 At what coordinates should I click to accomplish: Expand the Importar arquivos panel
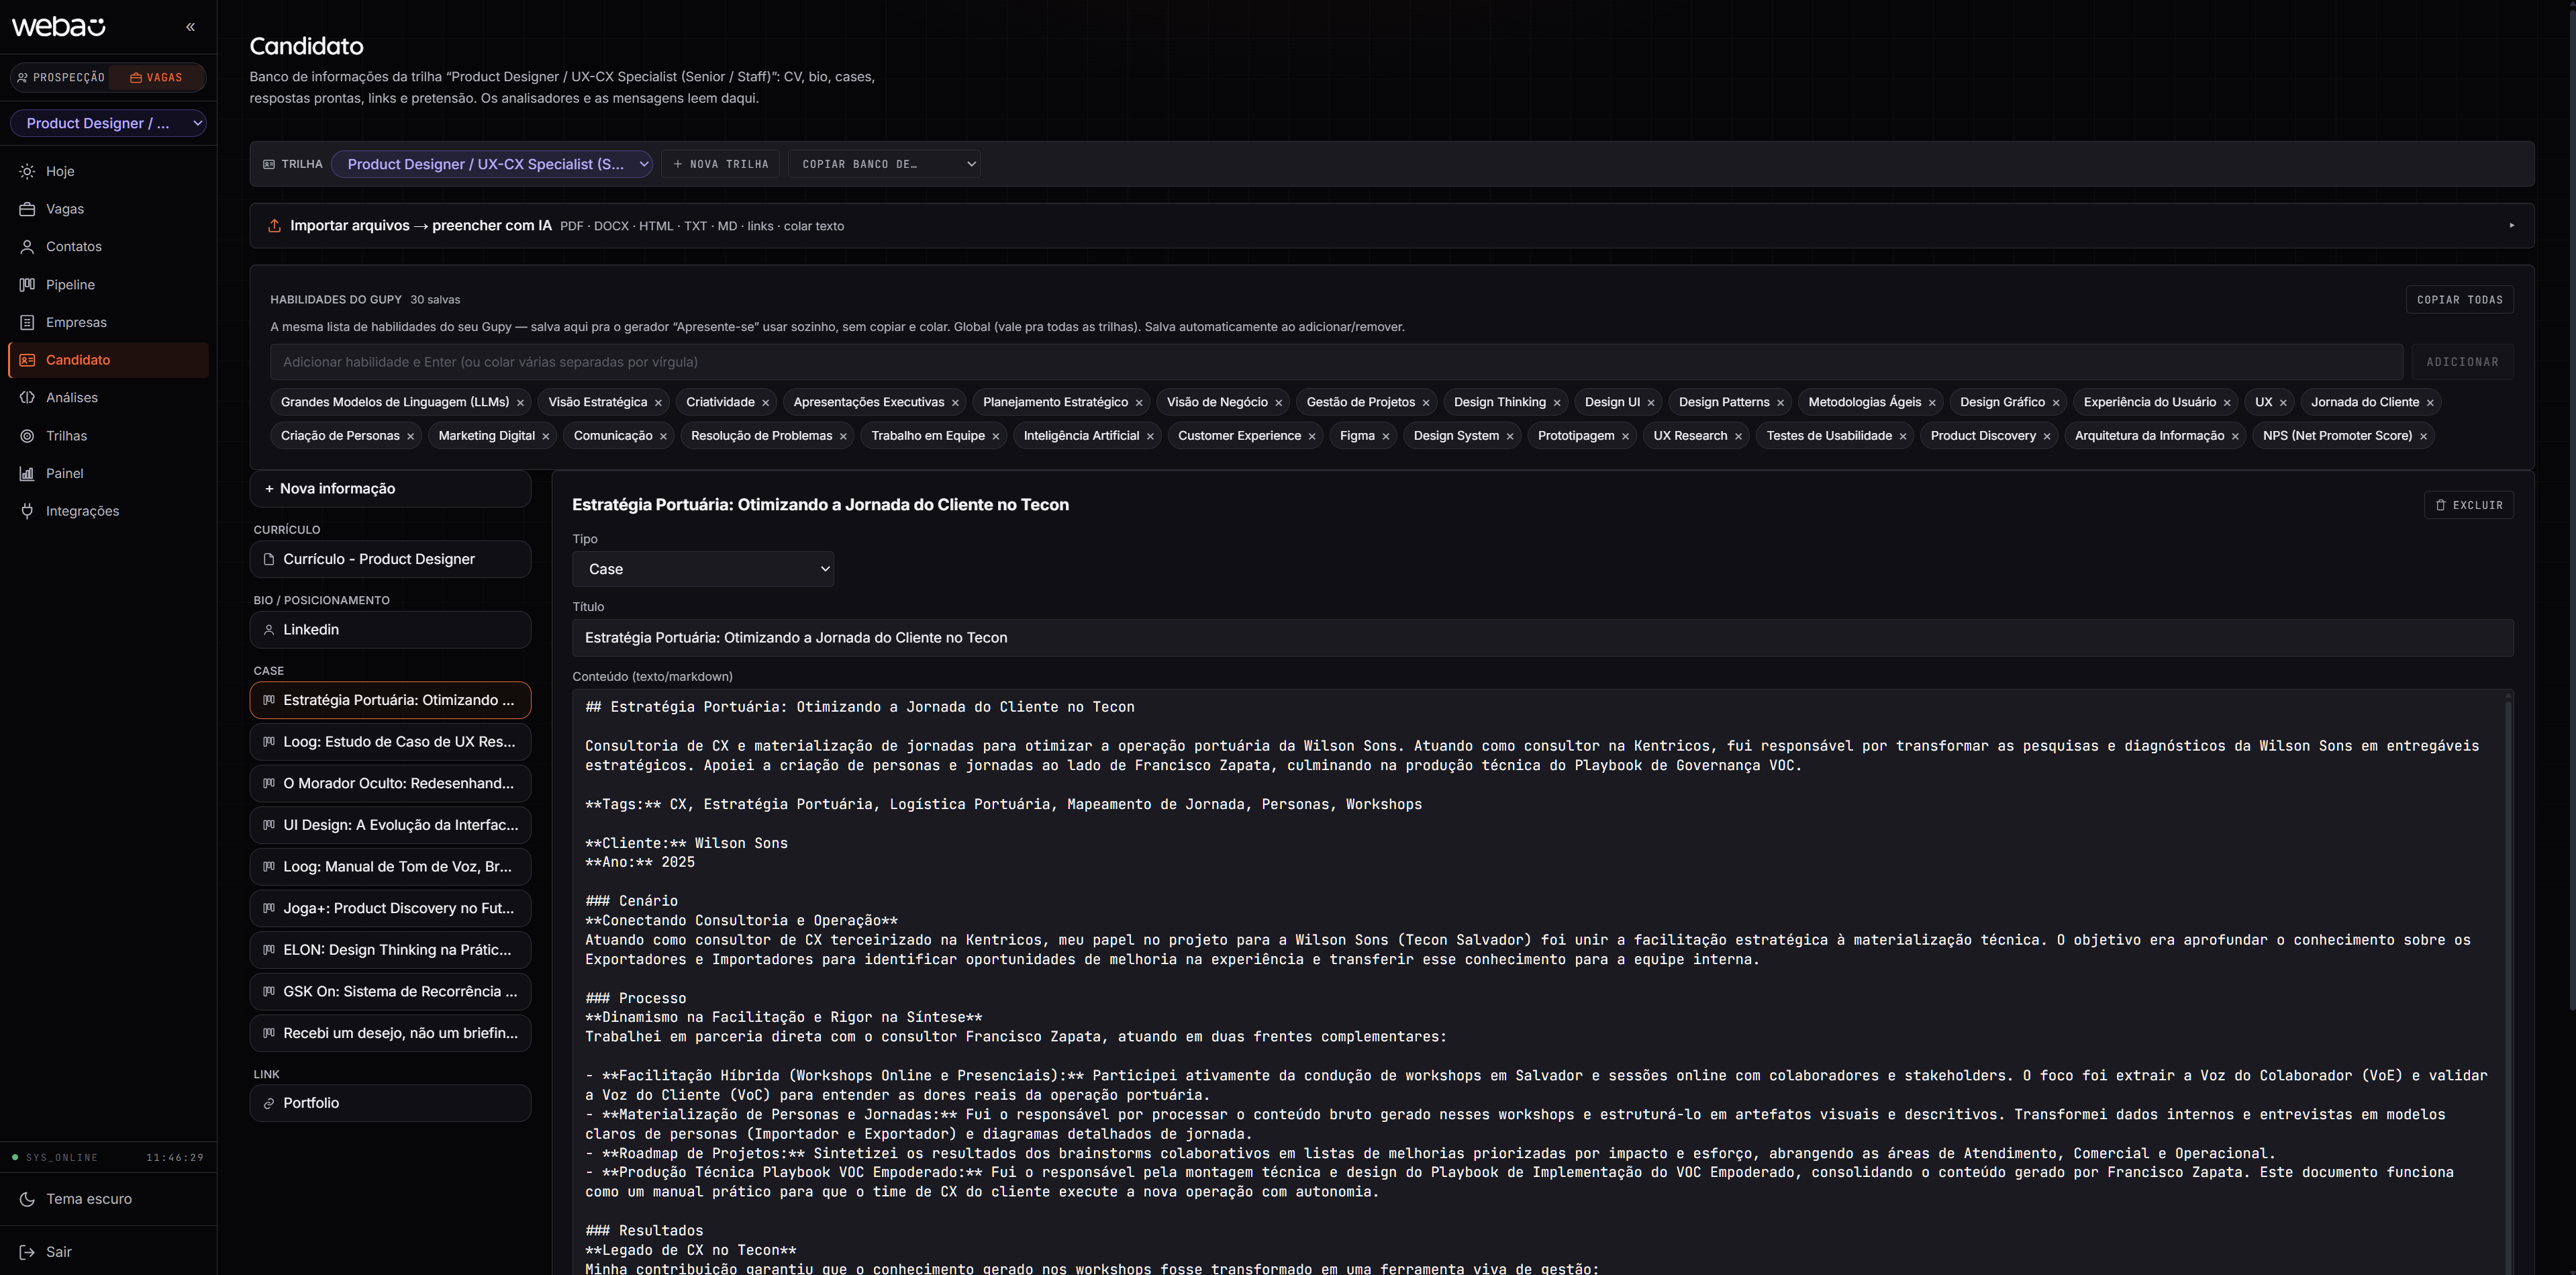point(1391,226)
